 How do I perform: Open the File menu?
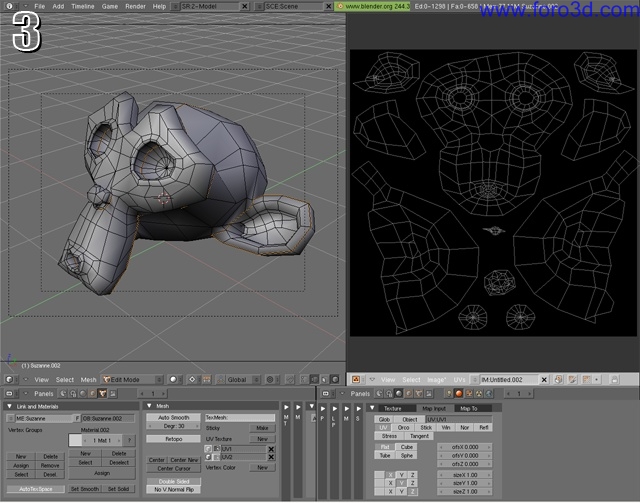point(40,6)
